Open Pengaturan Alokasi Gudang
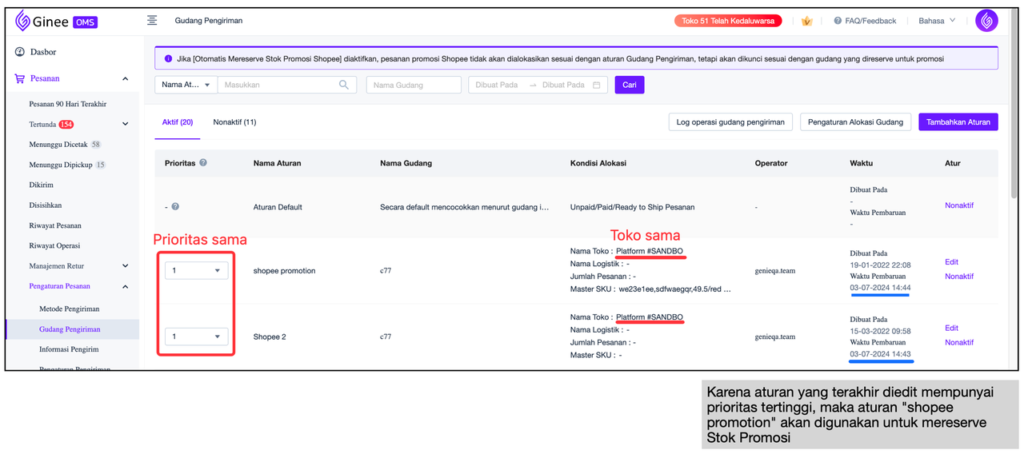Viewport: 1024px width, 454px height. tap(856, 122)
